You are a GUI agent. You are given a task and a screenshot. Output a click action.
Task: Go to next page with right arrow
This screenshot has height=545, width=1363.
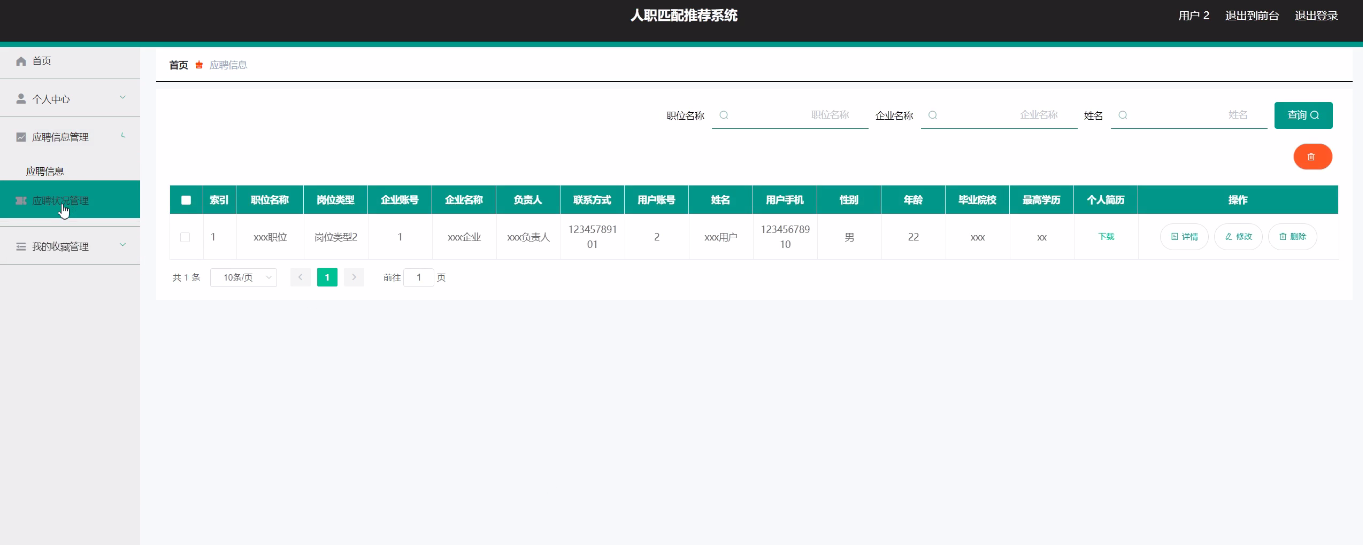click(x=354, y=277)
